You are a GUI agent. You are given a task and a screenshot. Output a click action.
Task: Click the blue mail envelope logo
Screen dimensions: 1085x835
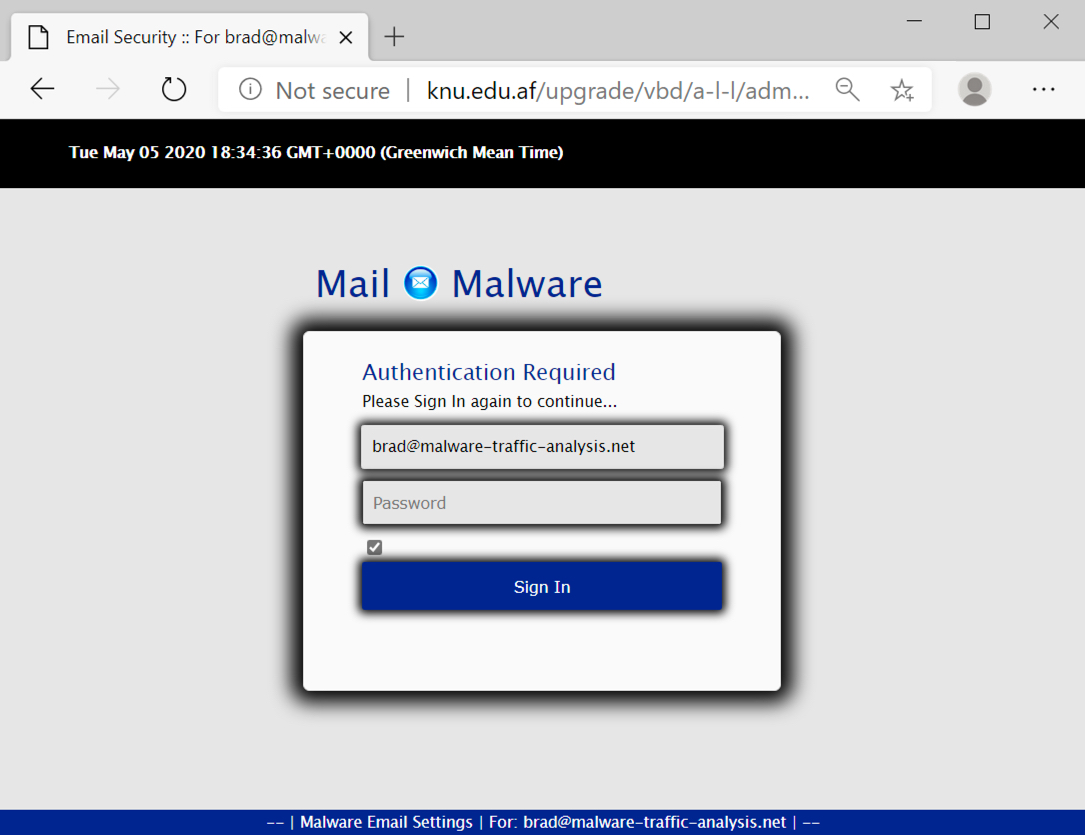(421, 283)
